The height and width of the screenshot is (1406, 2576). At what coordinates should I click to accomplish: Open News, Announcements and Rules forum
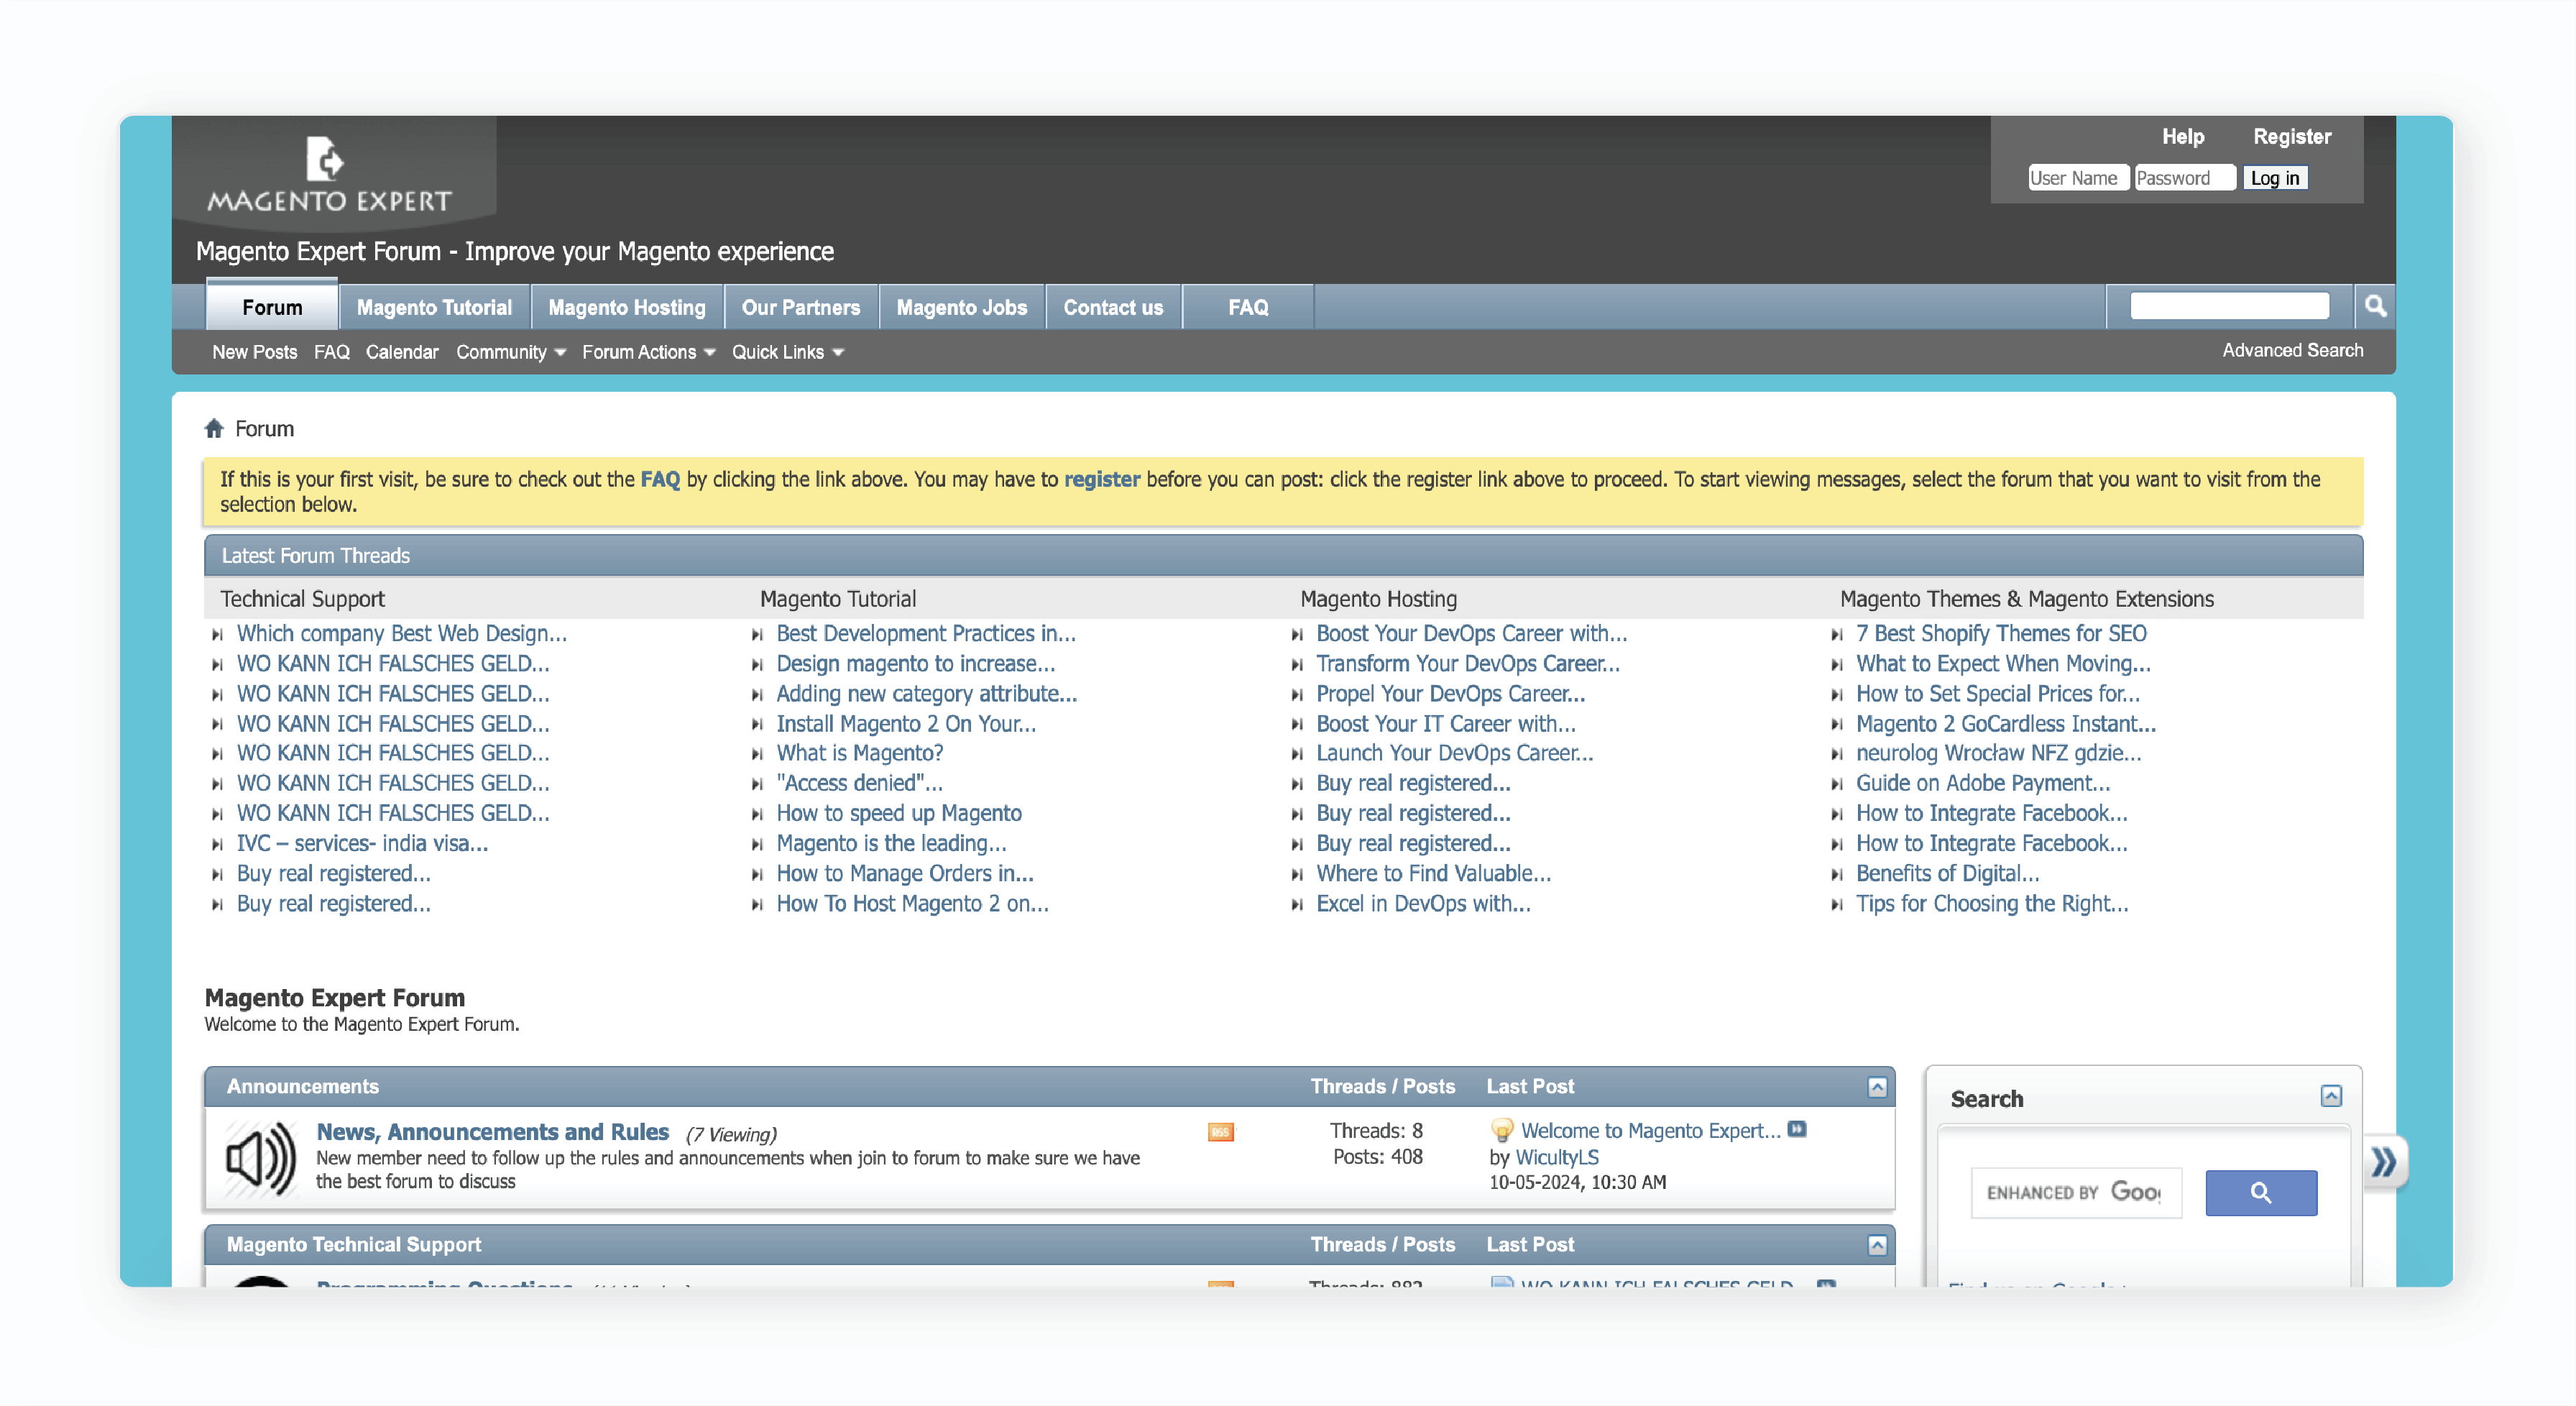coord(492,1132)
